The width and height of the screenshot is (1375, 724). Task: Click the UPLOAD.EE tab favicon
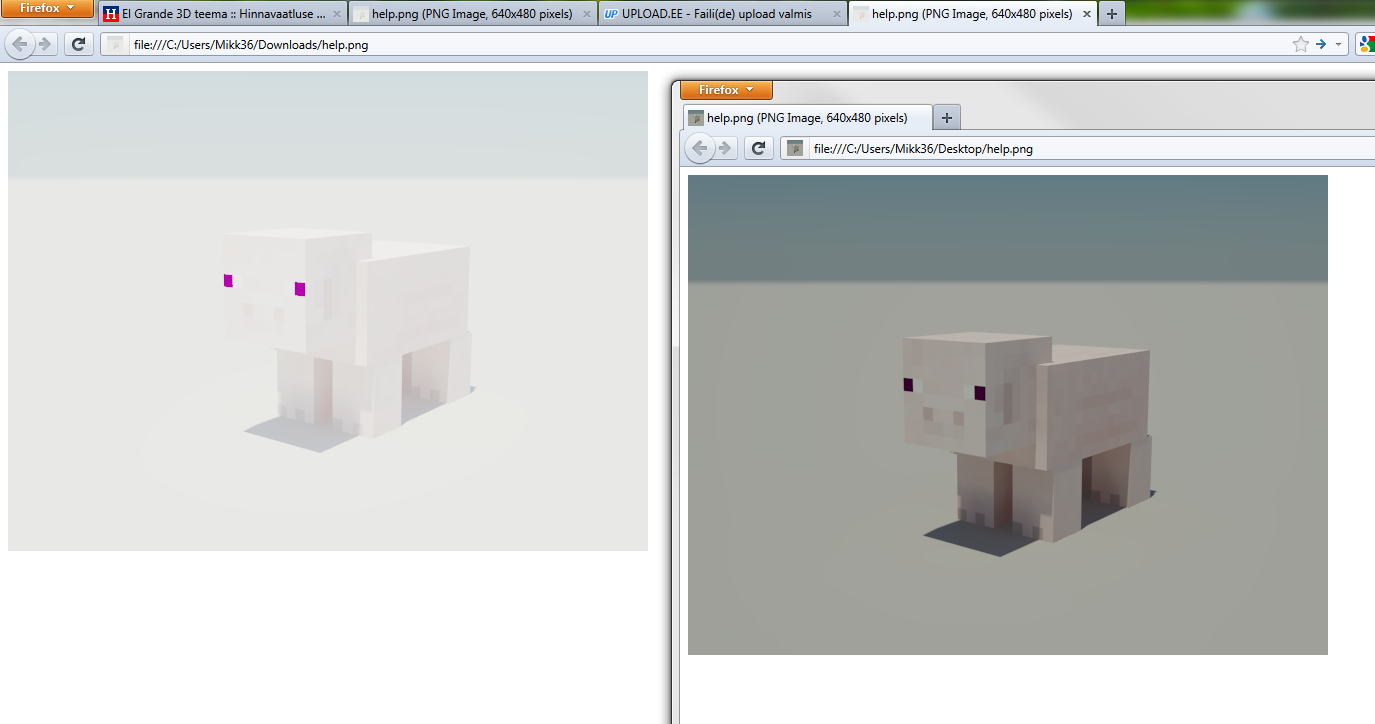pos(611,15)
